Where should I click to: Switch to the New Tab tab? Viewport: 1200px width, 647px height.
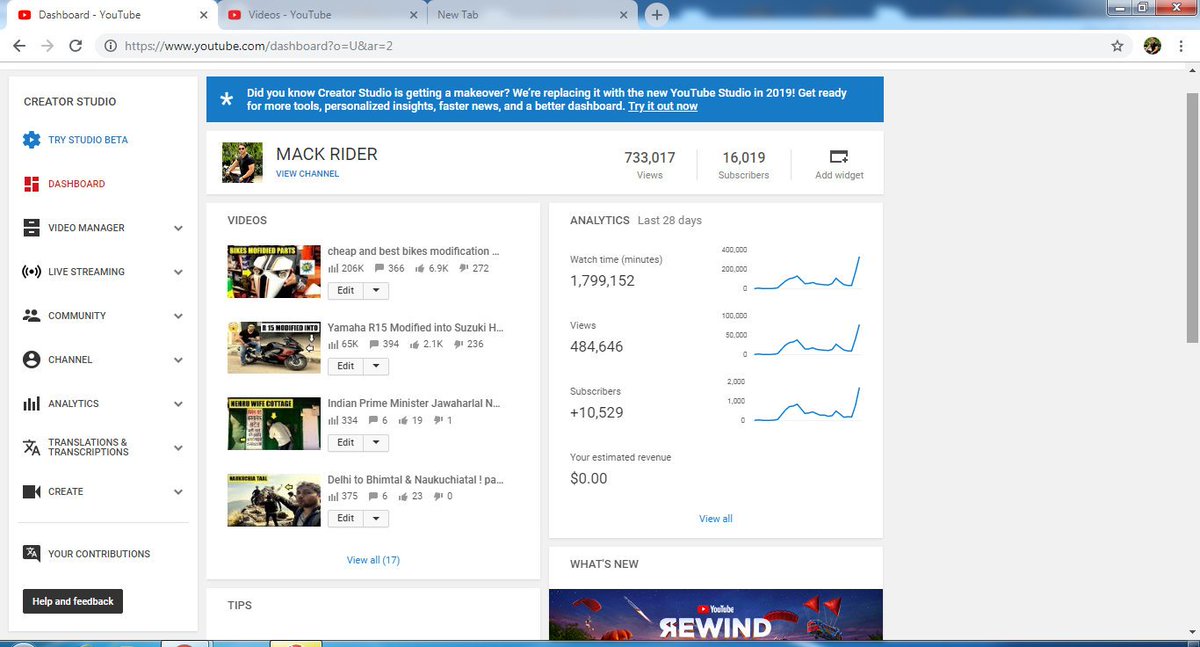point(530,15)
